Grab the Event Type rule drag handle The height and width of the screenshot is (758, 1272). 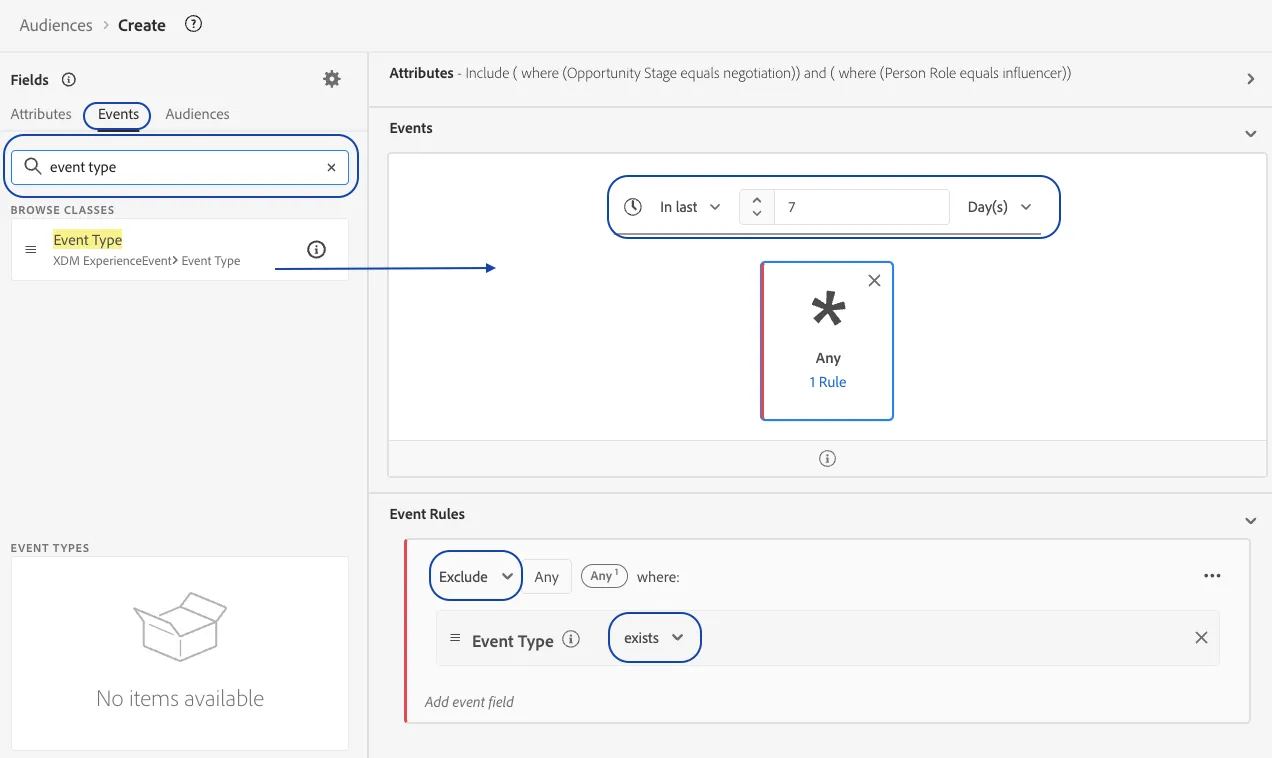455,638
